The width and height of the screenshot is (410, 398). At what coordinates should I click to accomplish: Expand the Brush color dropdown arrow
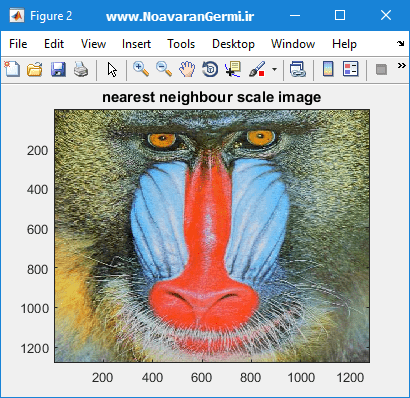click(274, 69)
